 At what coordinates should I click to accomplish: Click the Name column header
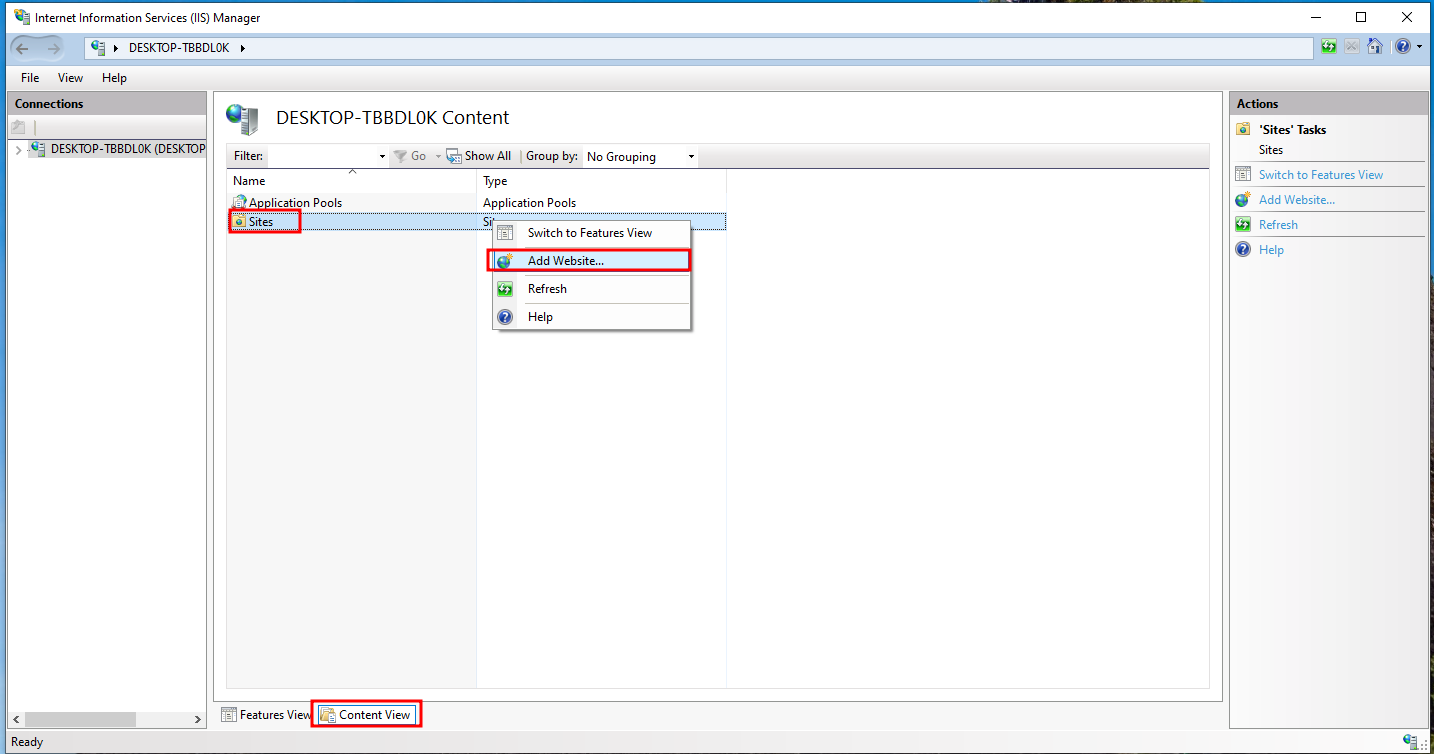coord(249,181)
